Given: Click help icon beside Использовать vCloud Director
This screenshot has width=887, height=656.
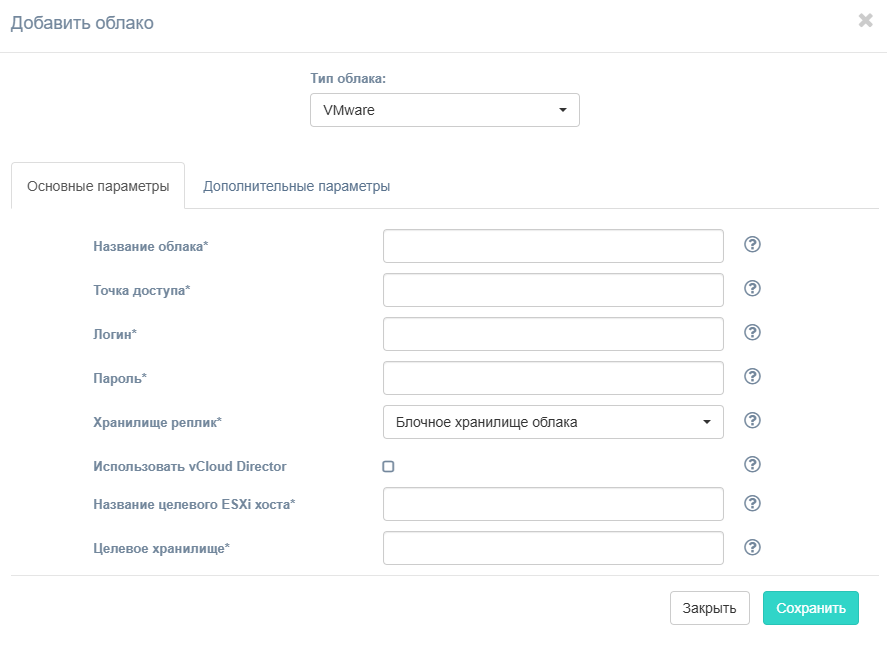Looking at the screenshot, I should 752,464.
